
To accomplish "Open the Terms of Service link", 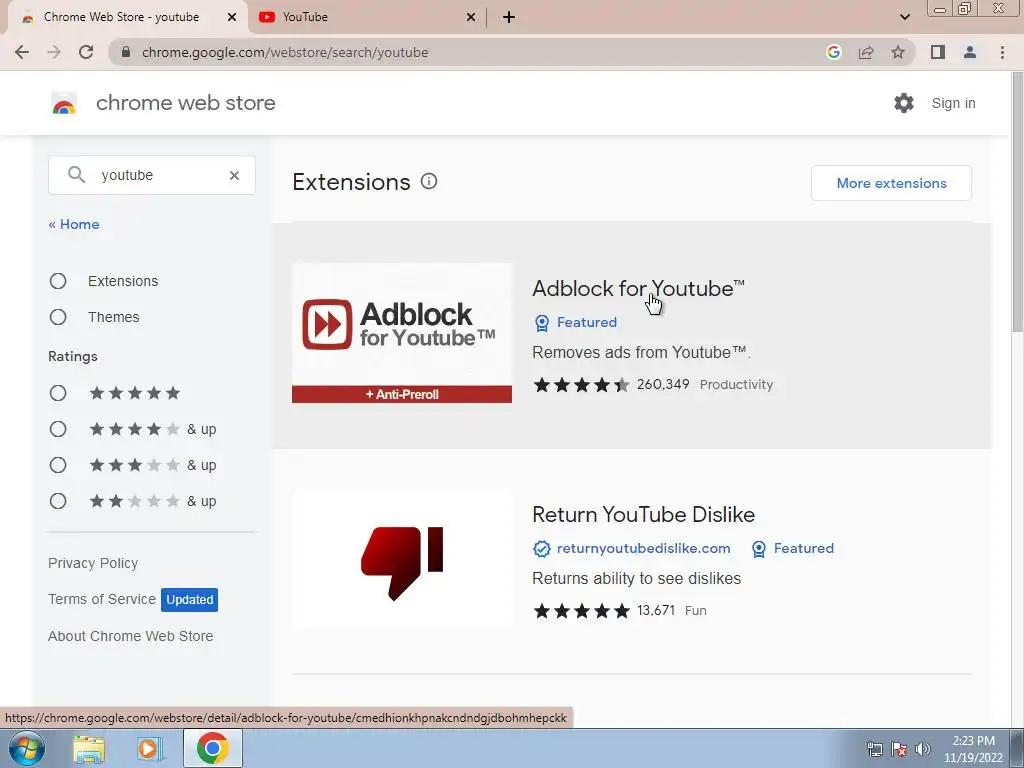I will [x=102, y=599].
